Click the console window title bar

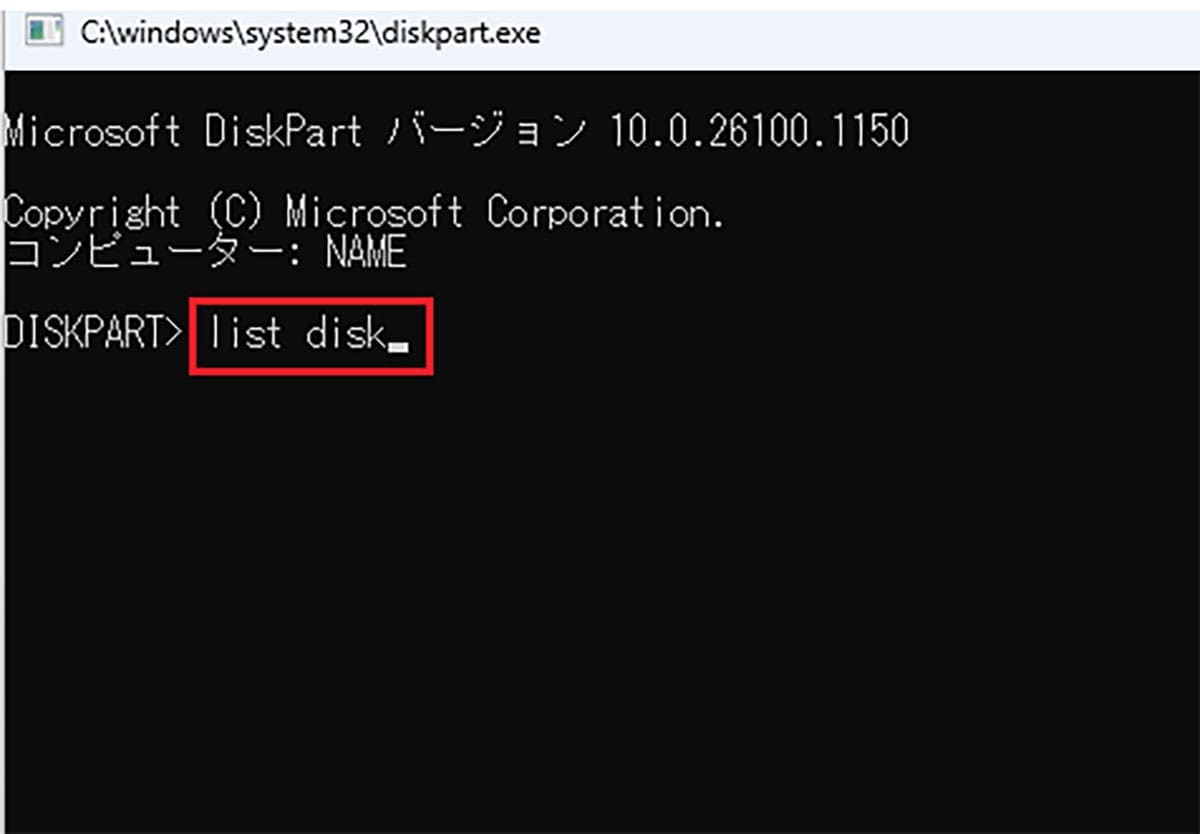[700, 32]
